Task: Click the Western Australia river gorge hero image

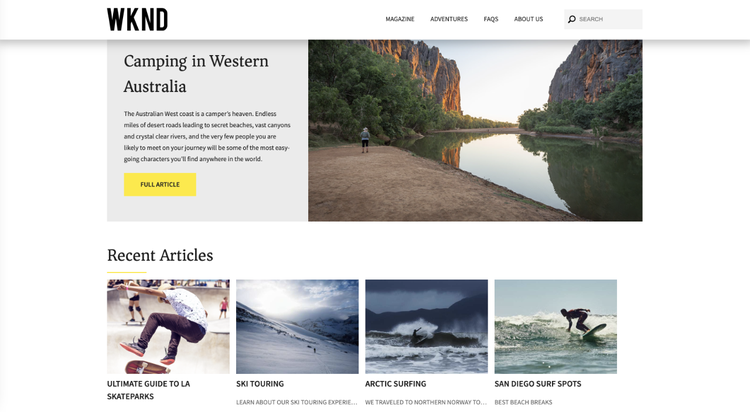Action: point(475,130)
